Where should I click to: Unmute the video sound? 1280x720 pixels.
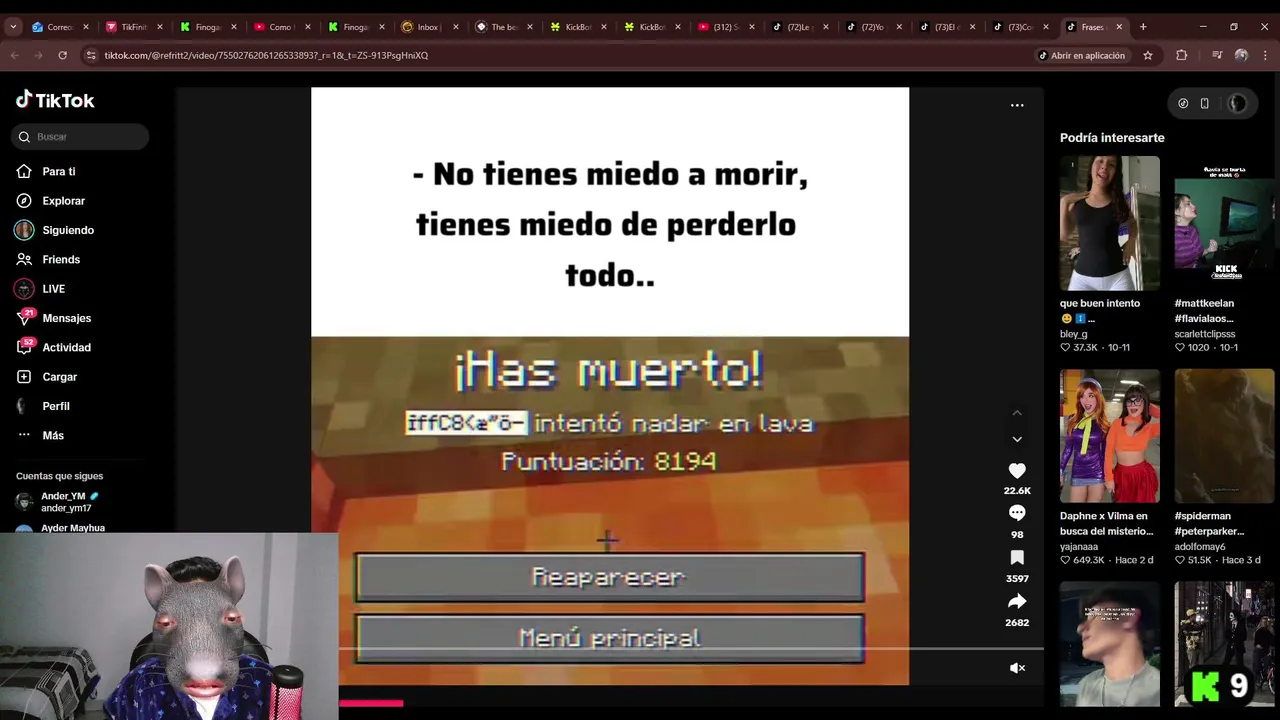(1017, 668)
